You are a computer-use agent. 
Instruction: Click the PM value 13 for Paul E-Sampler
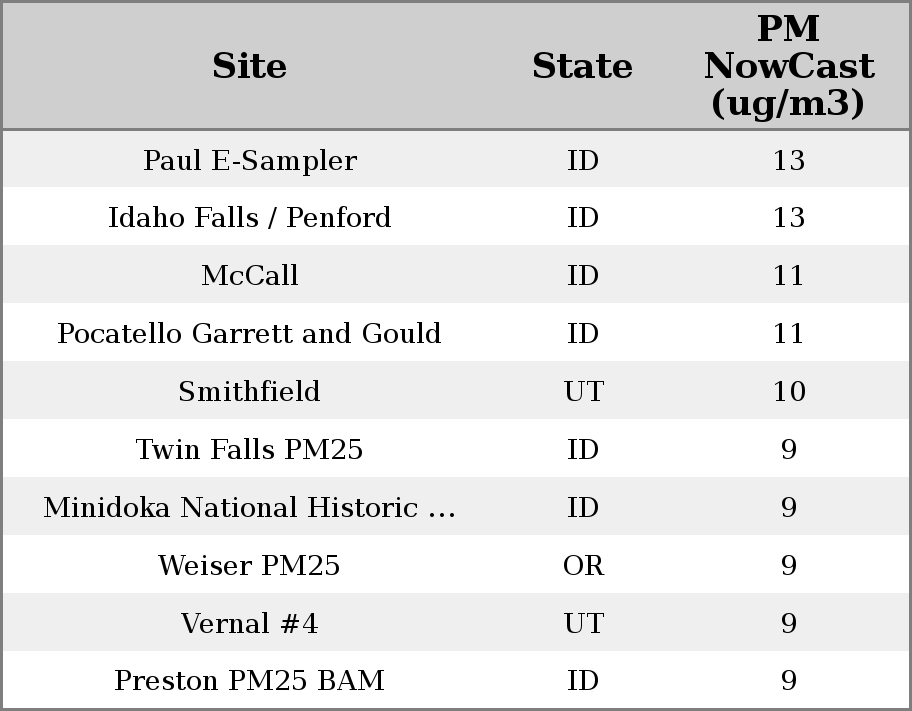[788, 160]
